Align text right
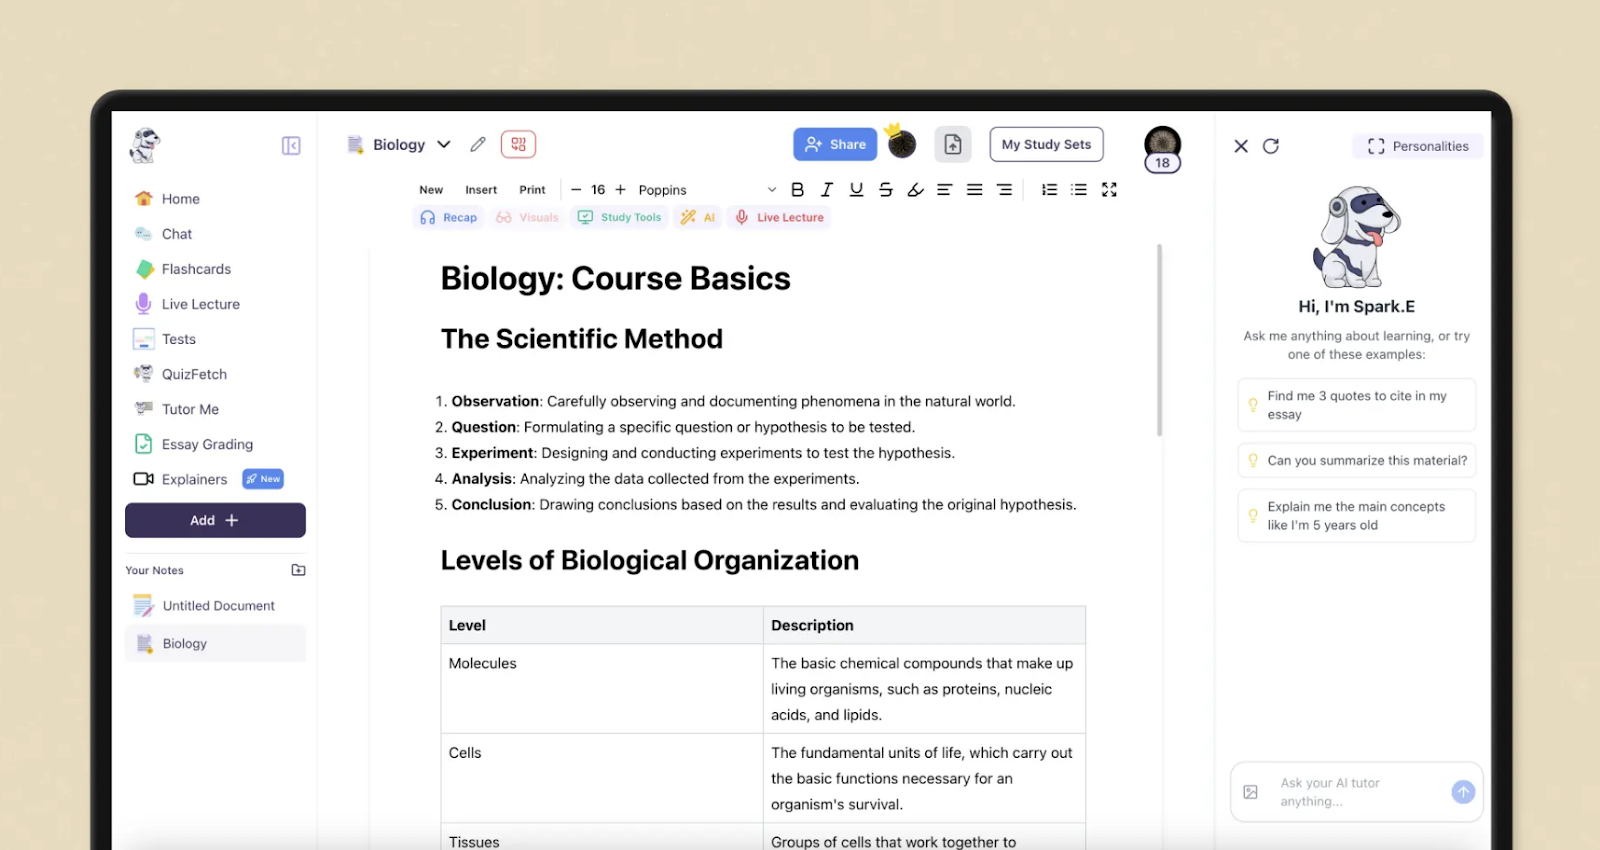 coord(1004,189)
